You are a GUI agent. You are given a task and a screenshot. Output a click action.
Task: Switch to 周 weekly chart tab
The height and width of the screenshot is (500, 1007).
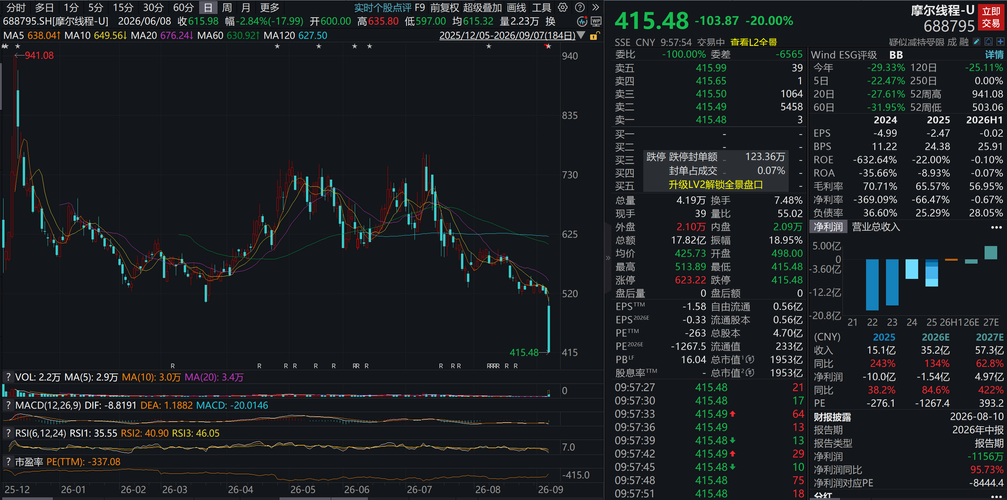pyautogui.click(x=227, y=8)
